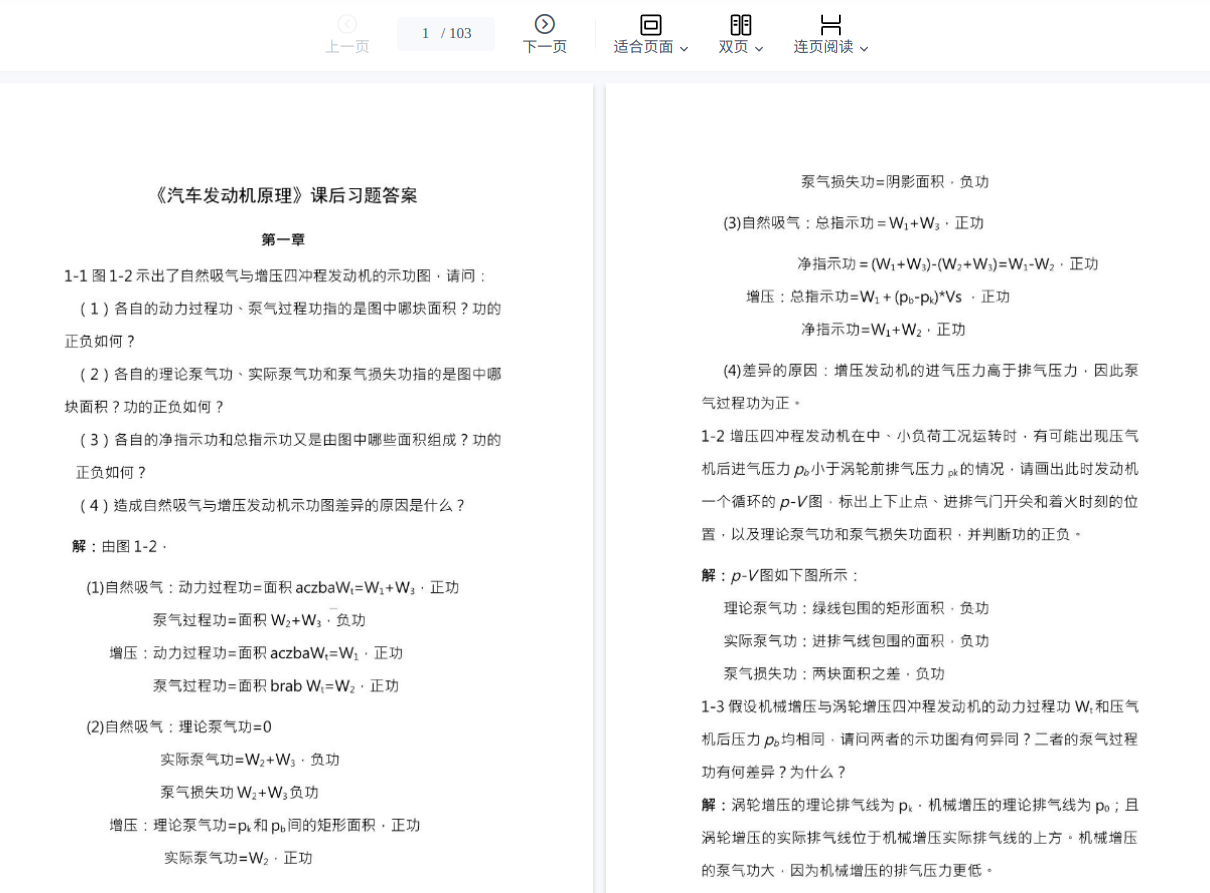Expand the 适合页面 dropdown arrow
The width and height of the screenshot is (1210, 893).
[684, 48]
